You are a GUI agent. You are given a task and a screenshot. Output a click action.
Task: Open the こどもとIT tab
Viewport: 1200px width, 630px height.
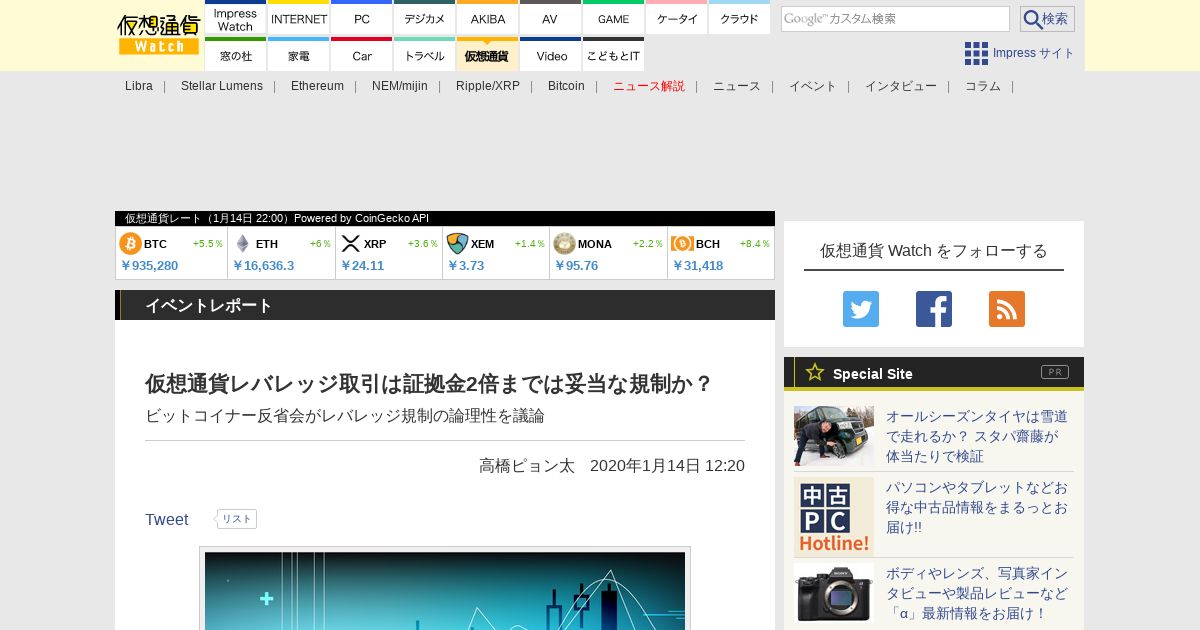click(x=613, y=55)
